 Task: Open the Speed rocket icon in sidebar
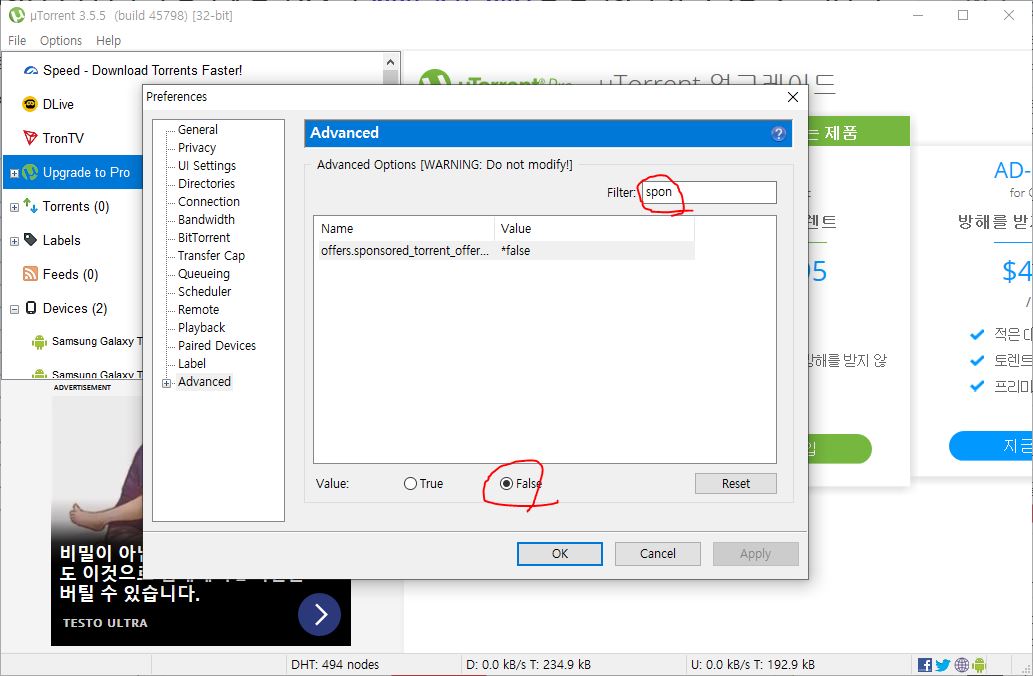tap(30, 70)
